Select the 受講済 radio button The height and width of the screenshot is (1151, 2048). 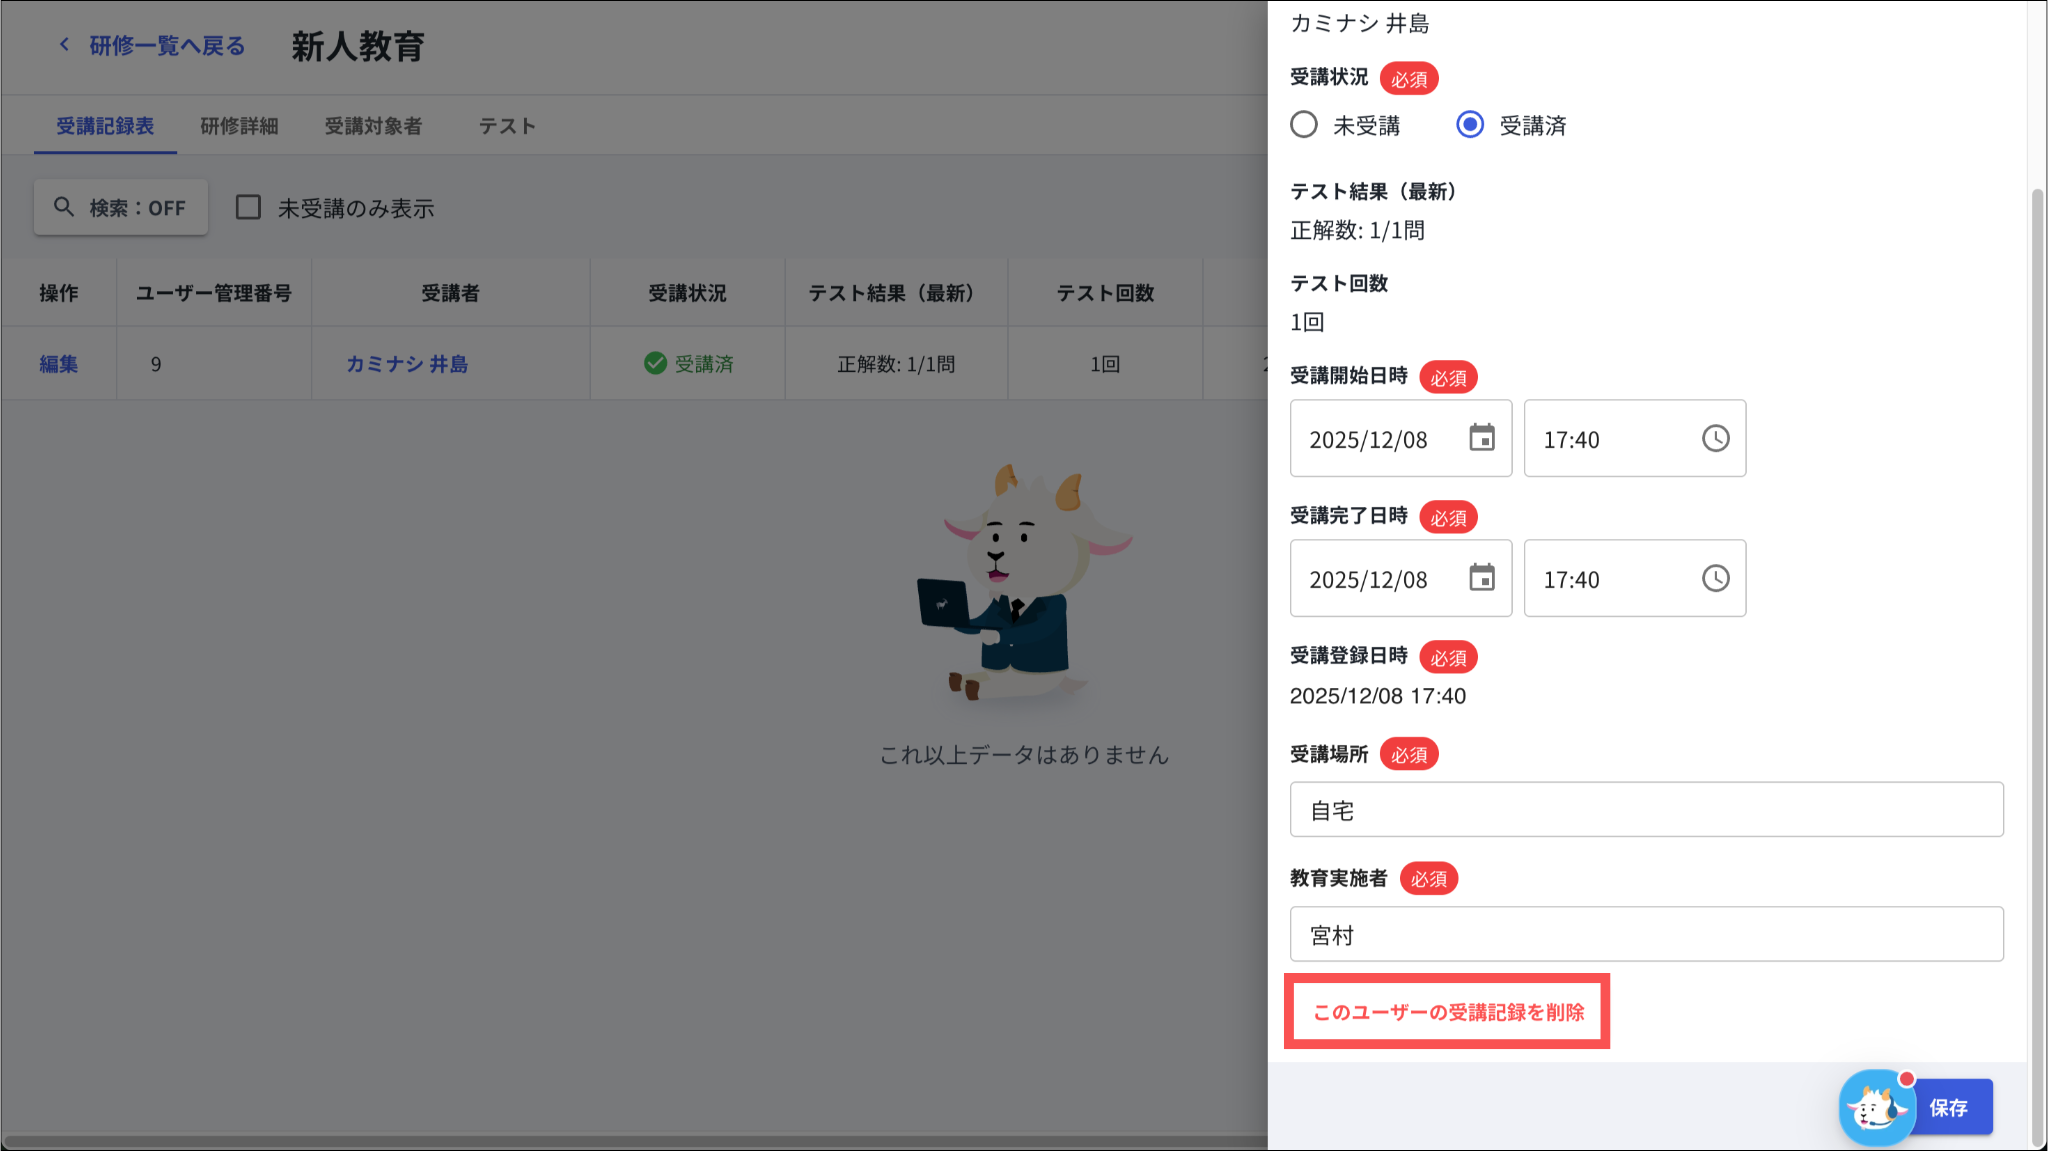[x=1469, y=125]
